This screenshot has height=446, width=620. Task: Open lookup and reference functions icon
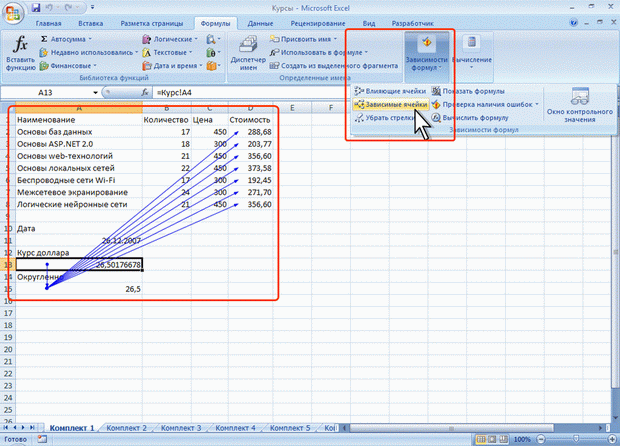coord(213,39)
